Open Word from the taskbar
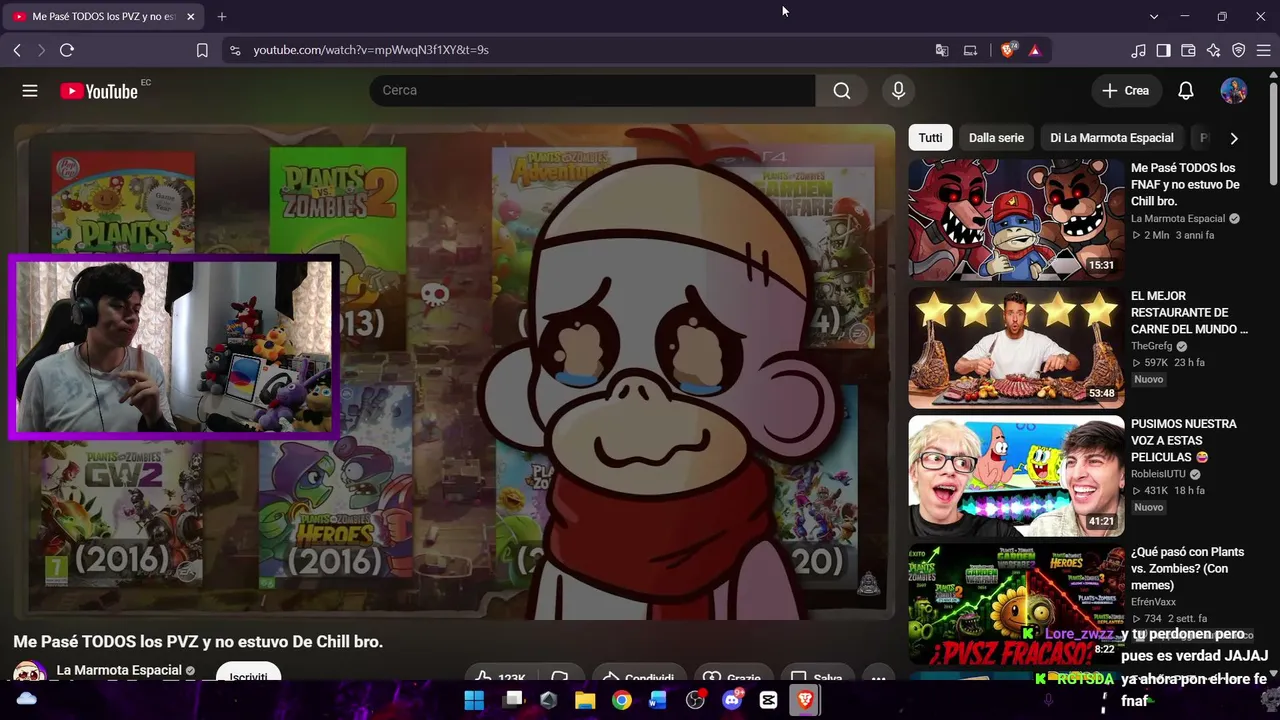This screenshot has height=720, width=1280. (x=658, y=700)
